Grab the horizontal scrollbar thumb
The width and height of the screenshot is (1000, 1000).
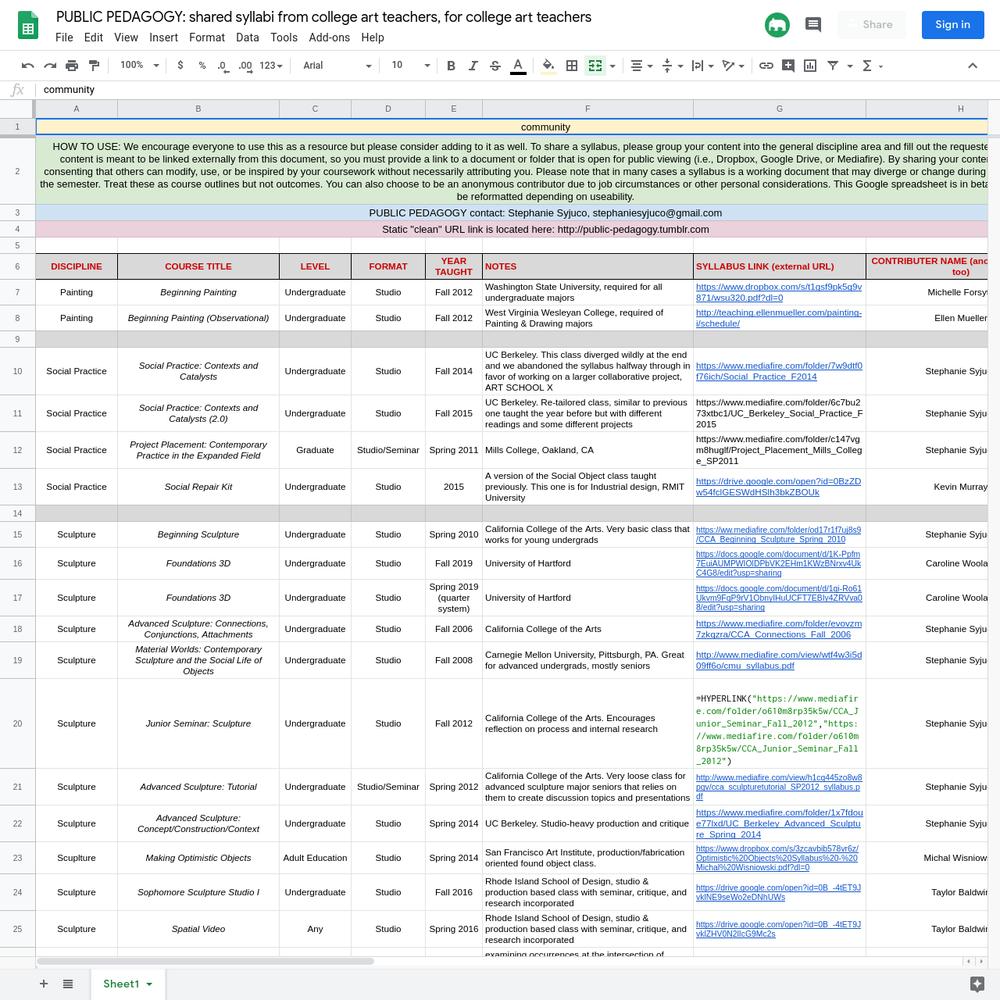tap(205, 961)
